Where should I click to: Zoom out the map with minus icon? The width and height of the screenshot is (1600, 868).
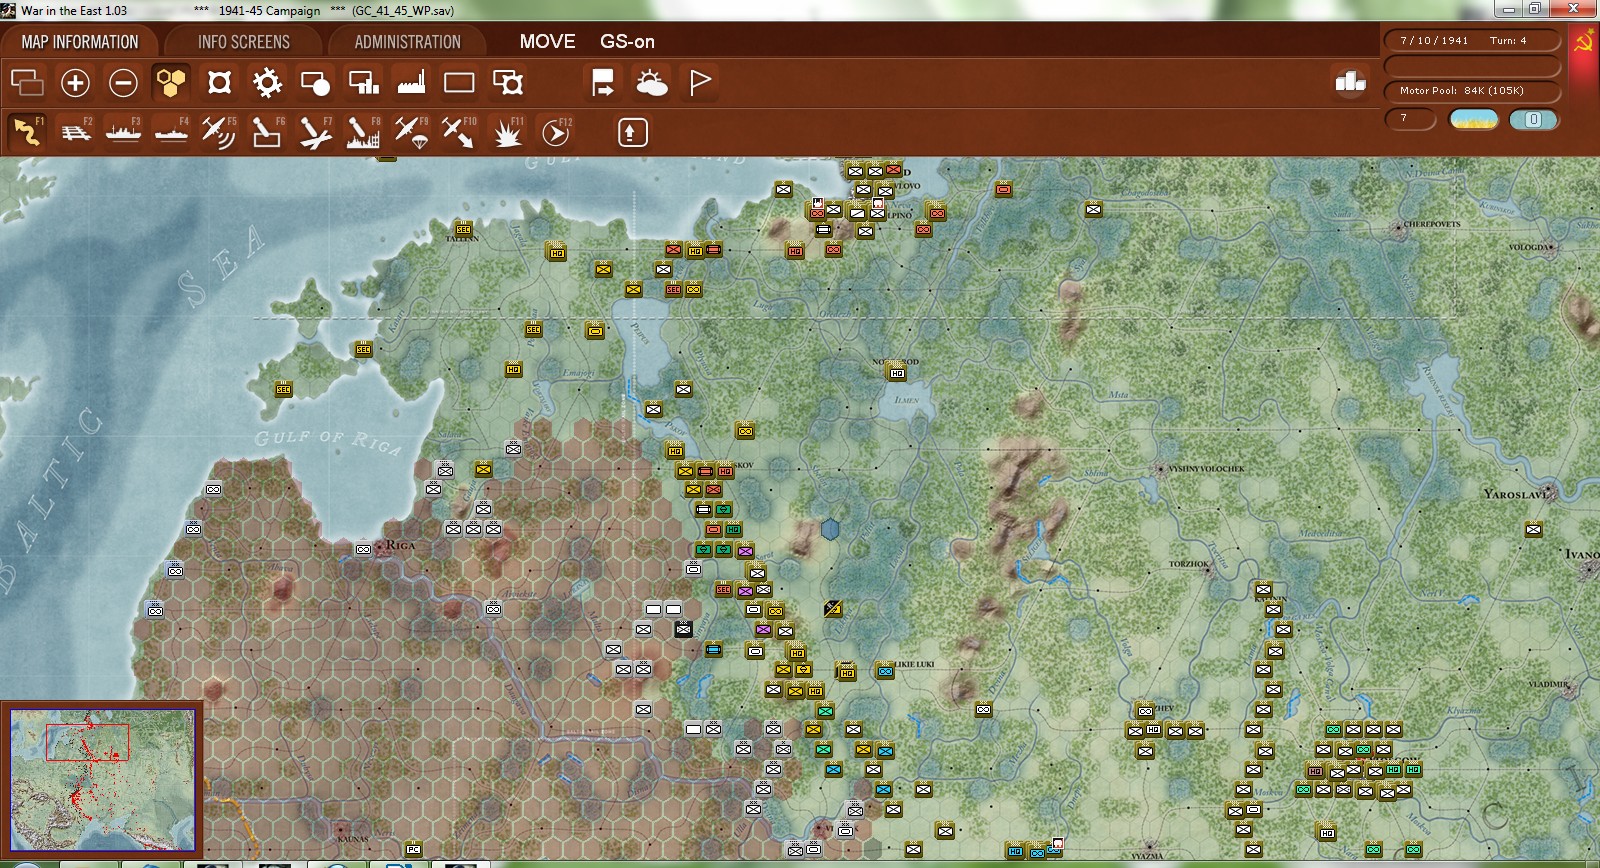(123, 83)
